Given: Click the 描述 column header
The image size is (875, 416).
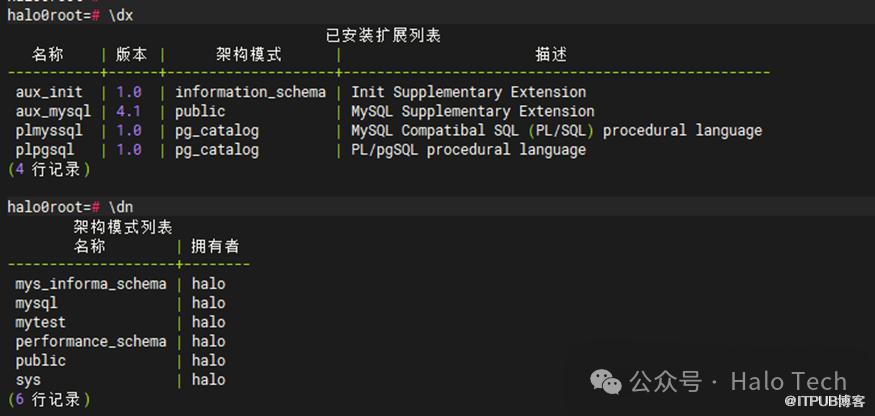Looking at the screenshot, I should (x=551, y=54).
